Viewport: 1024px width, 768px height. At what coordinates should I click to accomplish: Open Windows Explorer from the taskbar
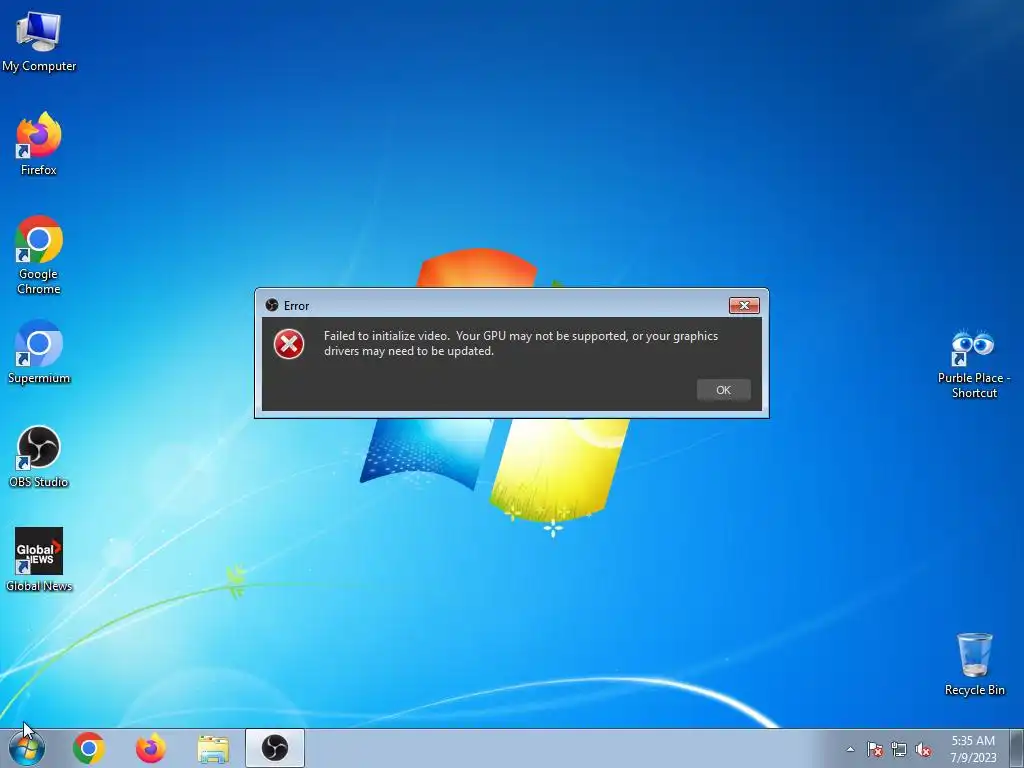213,748
